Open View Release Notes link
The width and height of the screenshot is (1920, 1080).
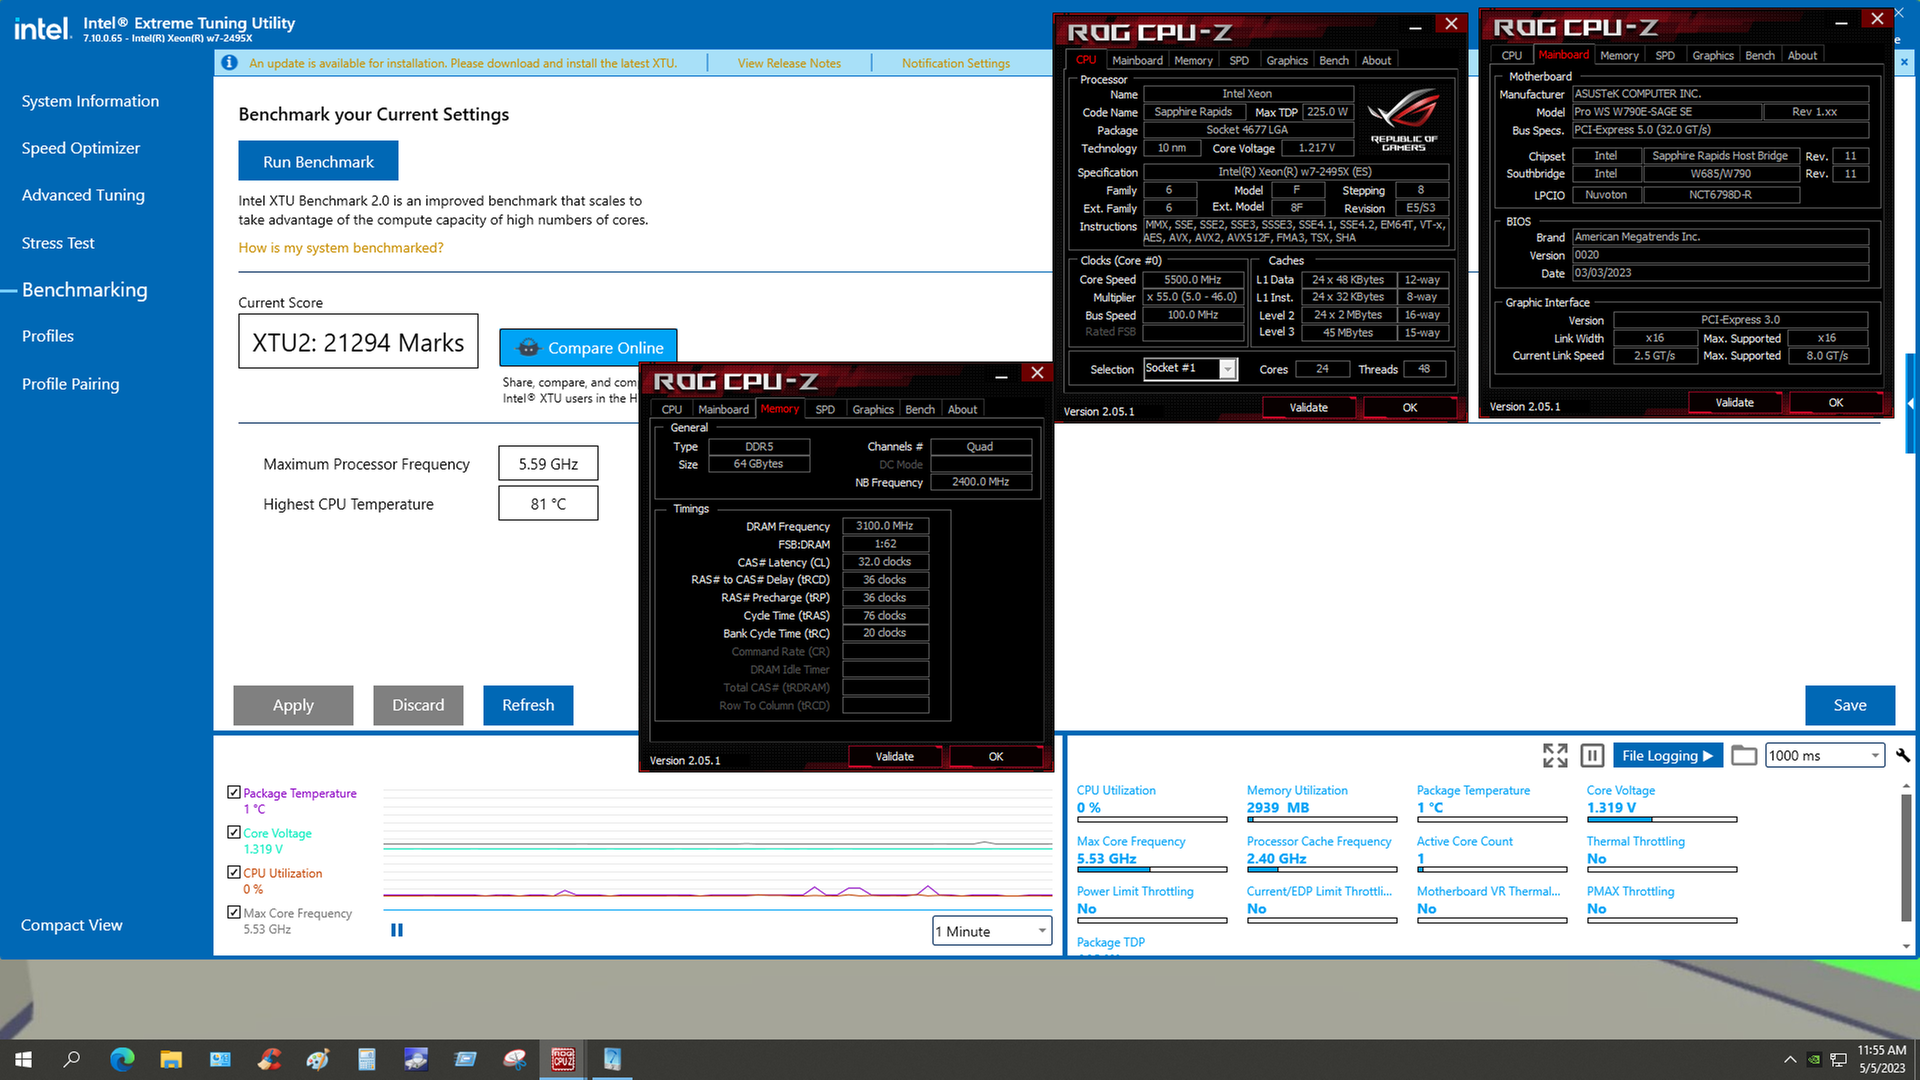pyautogui.click(x=789, y=63)
